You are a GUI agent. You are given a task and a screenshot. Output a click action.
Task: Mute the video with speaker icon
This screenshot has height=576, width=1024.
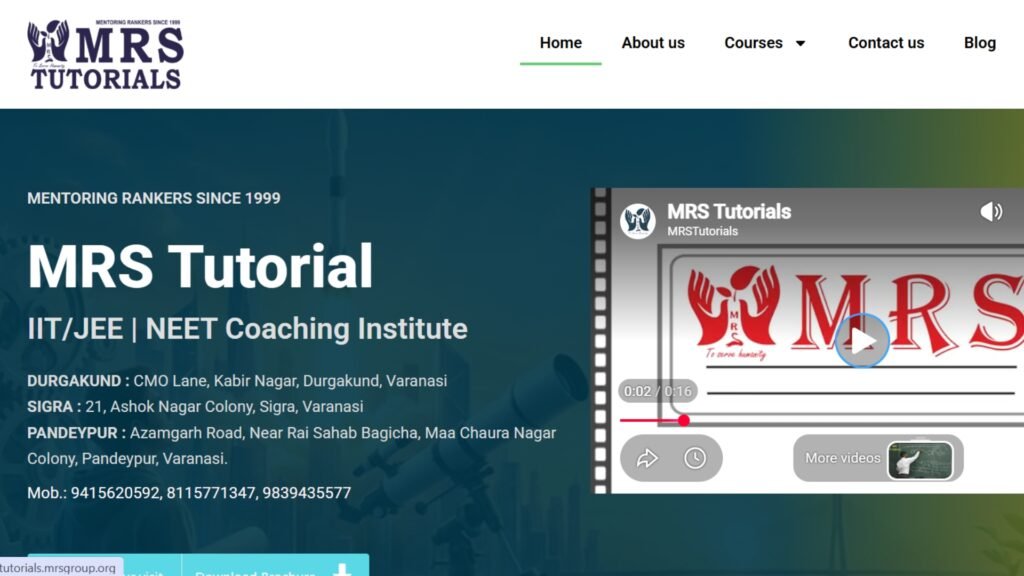[991, 212]
